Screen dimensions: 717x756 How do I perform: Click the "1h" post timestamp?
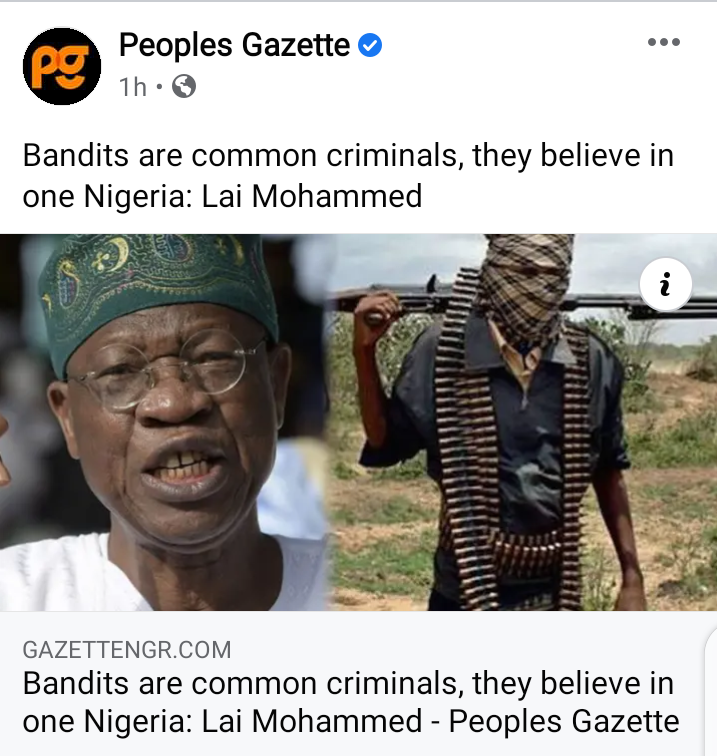133,87
